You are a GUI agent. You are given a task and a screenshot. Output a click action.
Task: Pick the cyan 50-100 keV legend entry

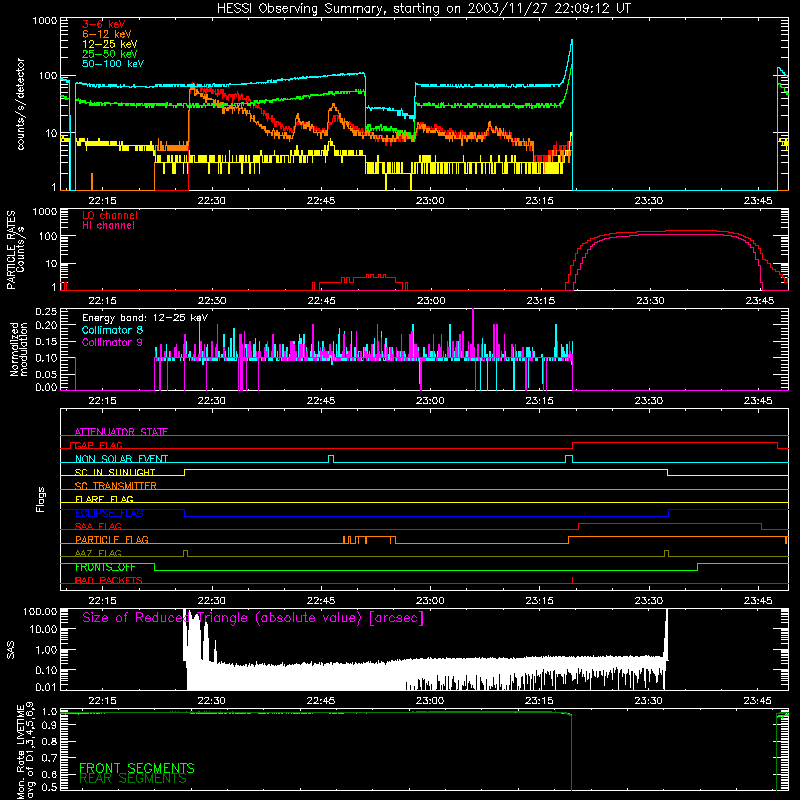point(113,64)
